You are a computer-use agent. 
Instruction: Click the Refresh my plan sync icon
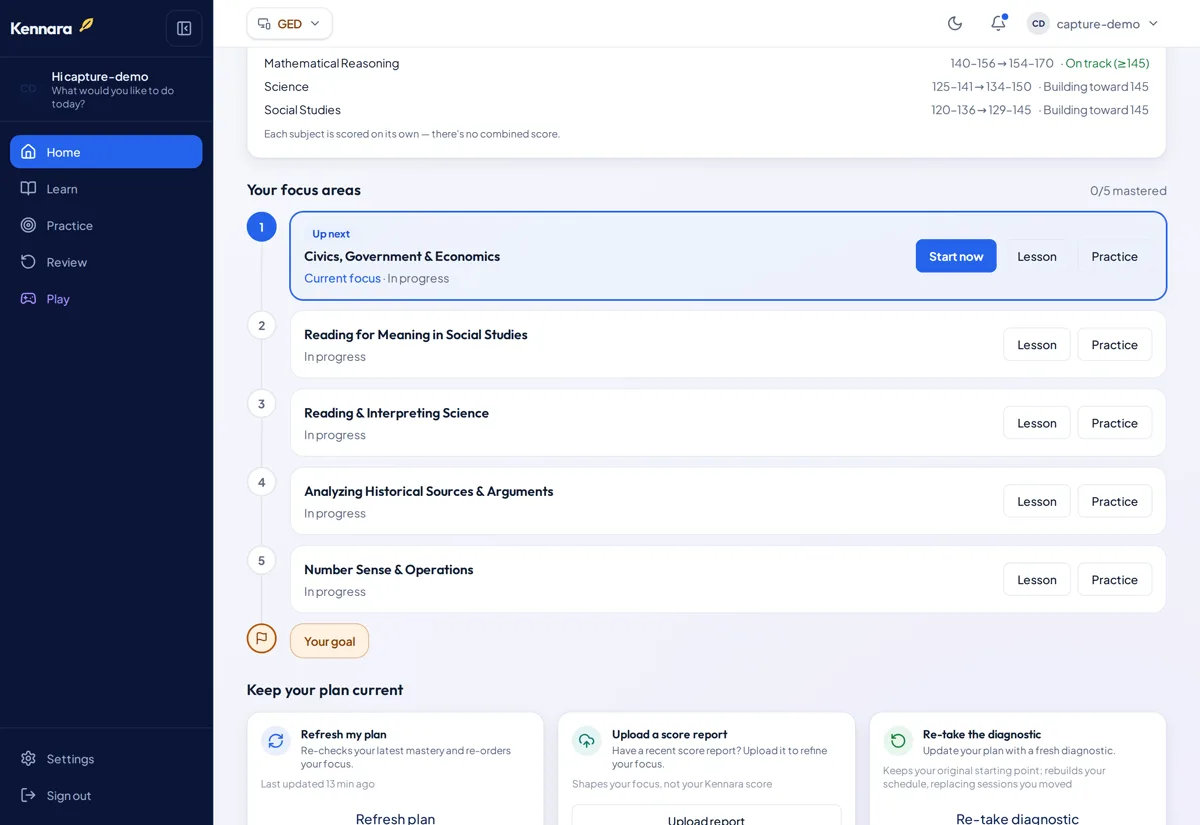coord(276,741)
